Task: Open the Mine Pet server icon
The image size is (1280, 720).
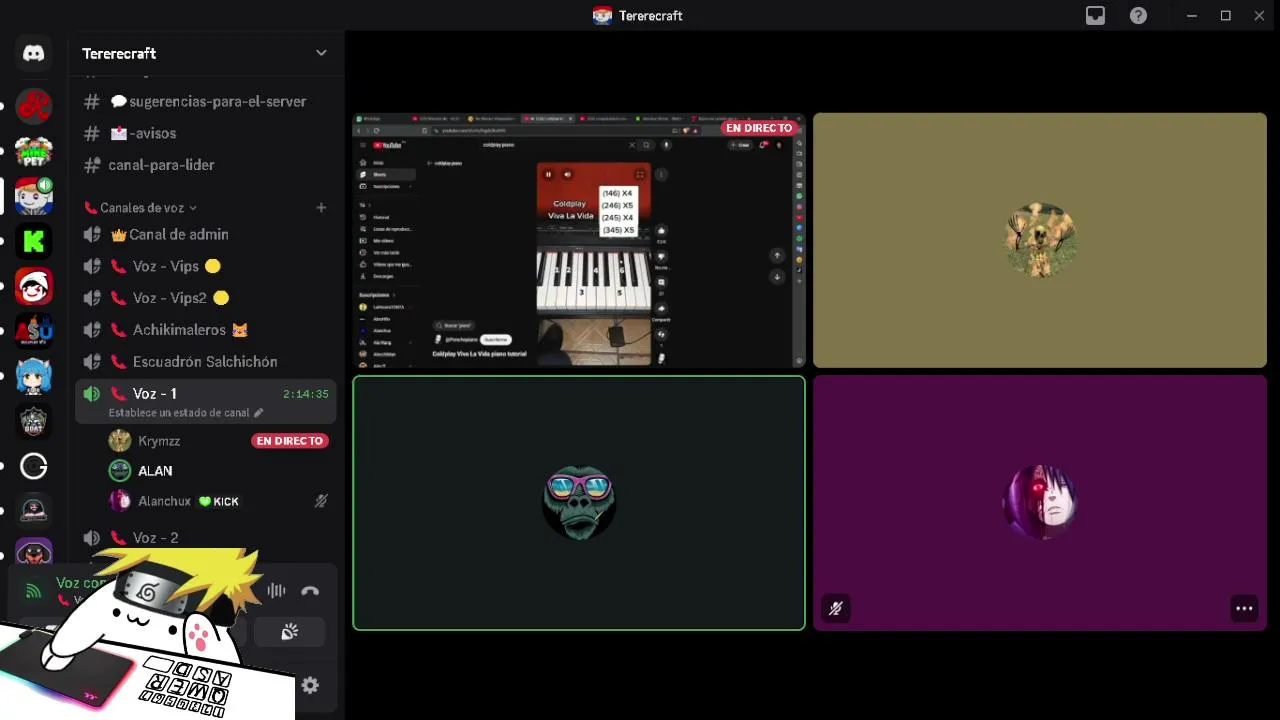Action: (34, 151)
